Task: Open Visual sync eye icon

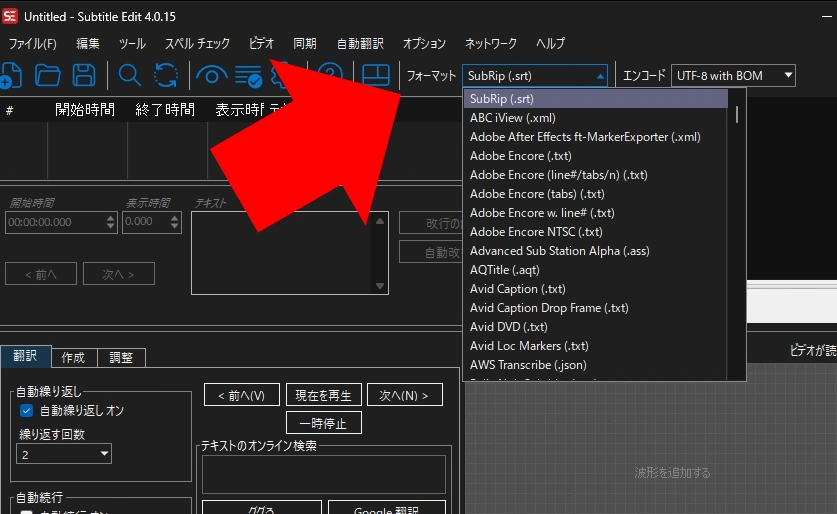Action: (211, 75)
